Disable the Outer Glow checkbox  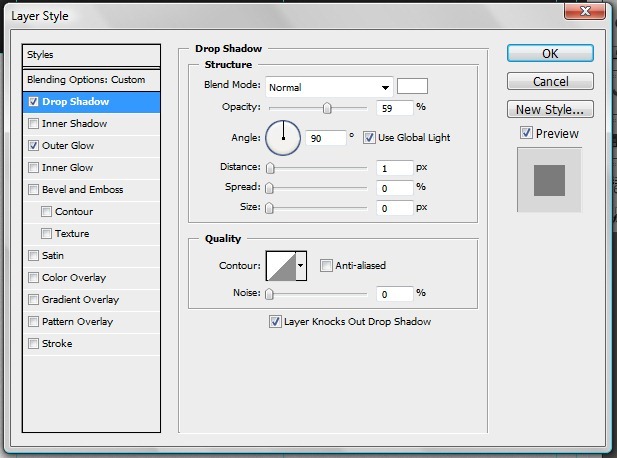(x=35, y=146)
